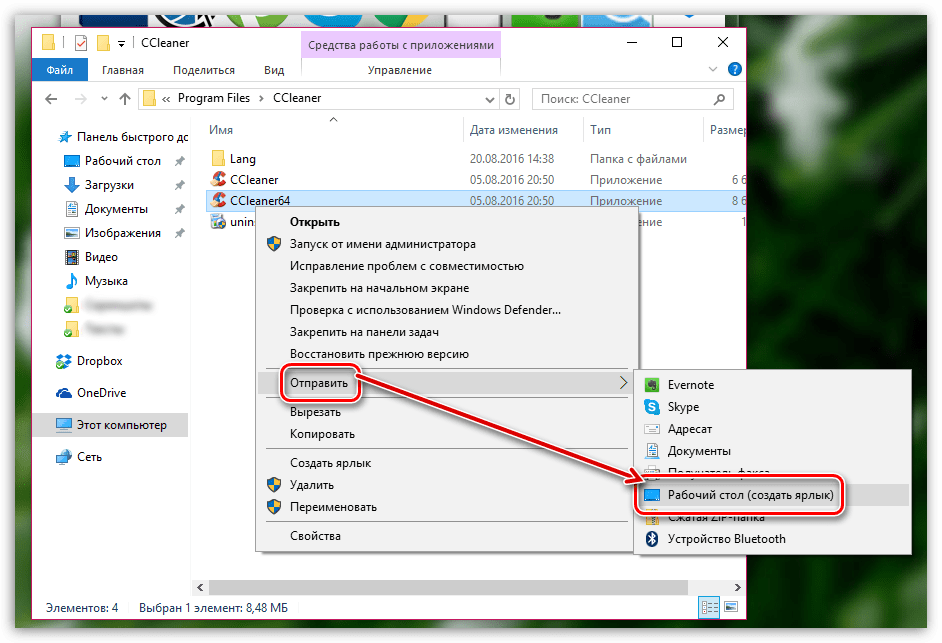
Task: Choose Проверка с использованием Windows Defender
Action: pos(425,310)
